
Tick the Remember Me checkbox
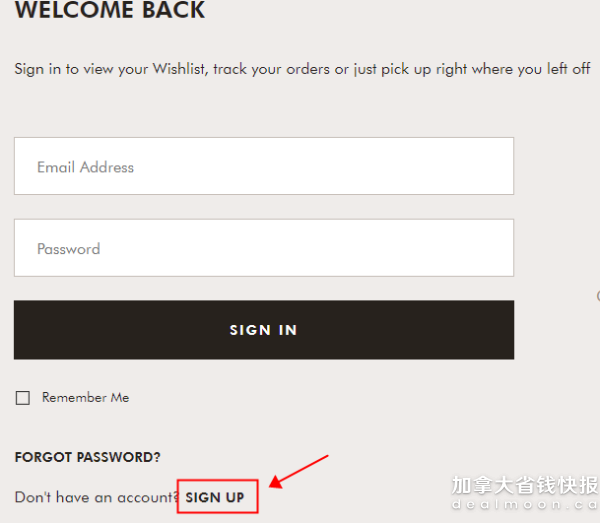23,398
